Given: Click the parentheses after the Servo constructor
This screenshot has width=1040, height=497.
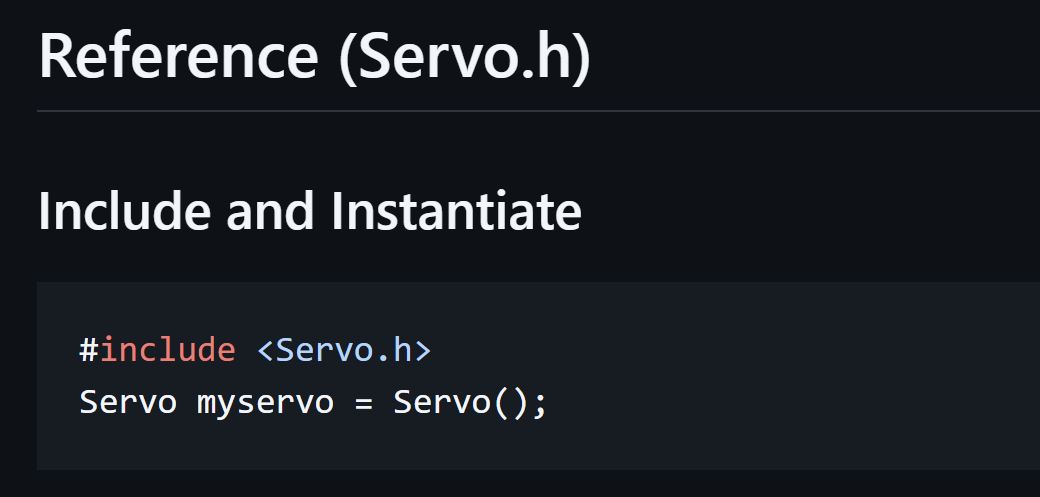Looking at the screenshot, I should (x=511, y=402).
